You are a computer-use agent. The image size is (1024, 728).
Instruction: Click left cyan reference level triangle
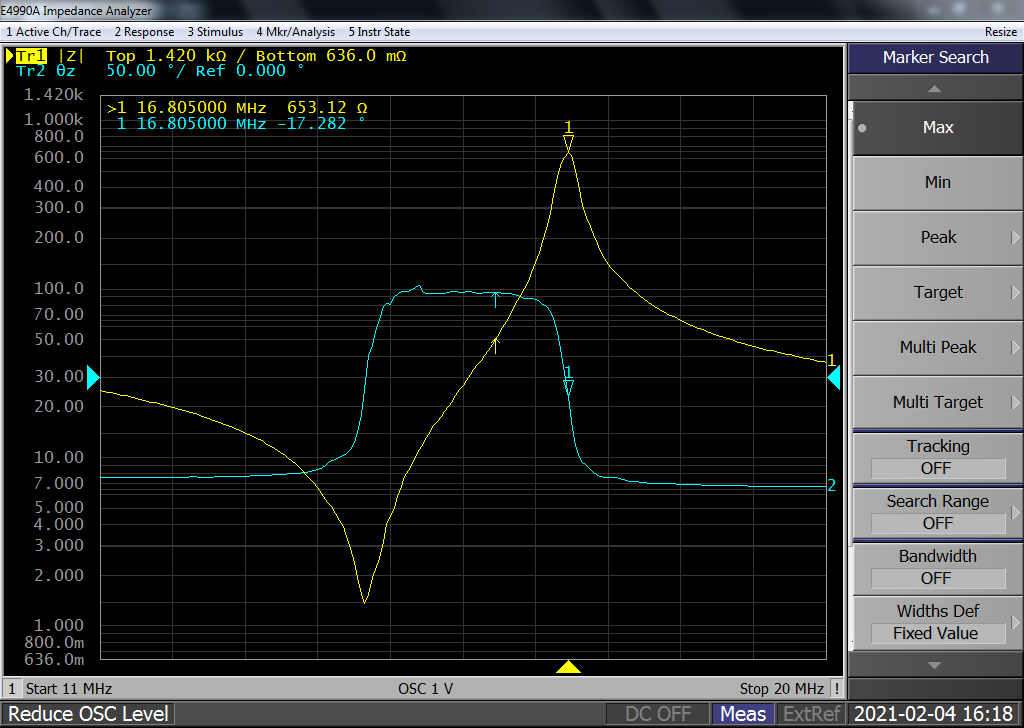(x=94, y=377)
